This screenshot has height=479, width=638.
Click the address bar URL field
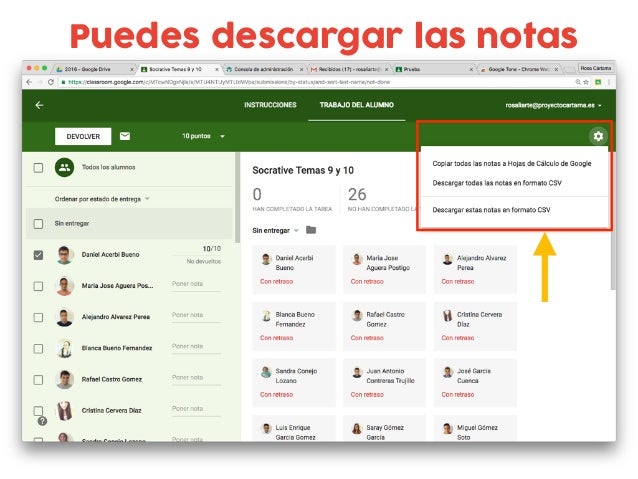(315, 82)
